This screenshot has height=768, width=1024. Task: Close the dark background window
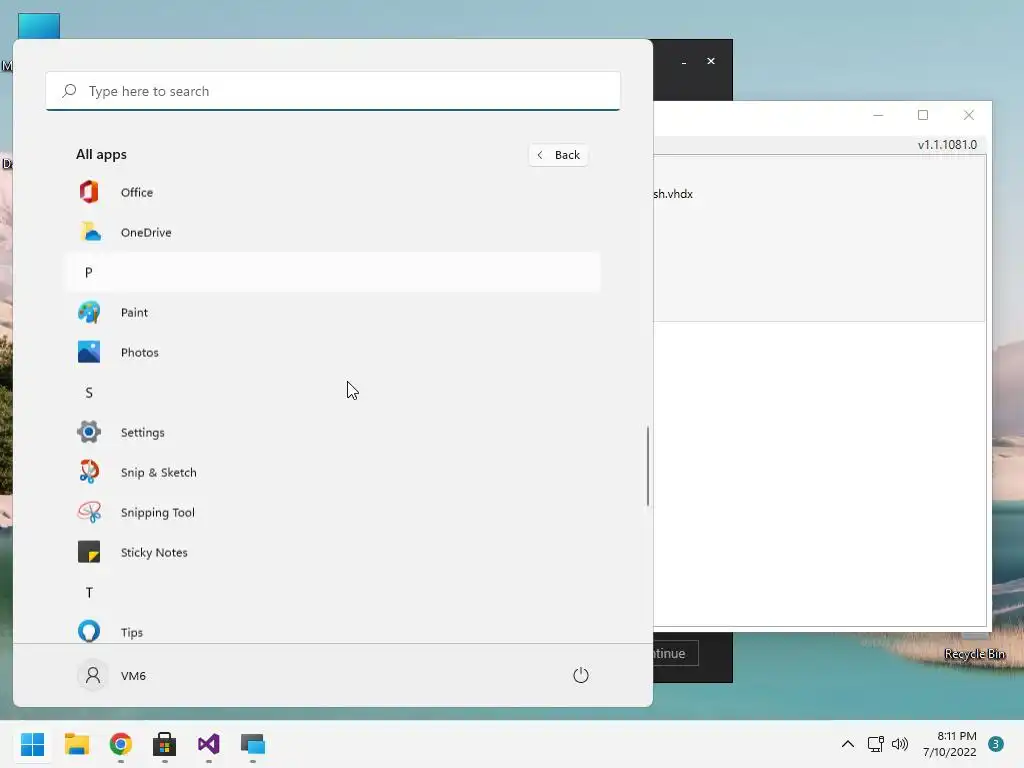tap(711, 61)
